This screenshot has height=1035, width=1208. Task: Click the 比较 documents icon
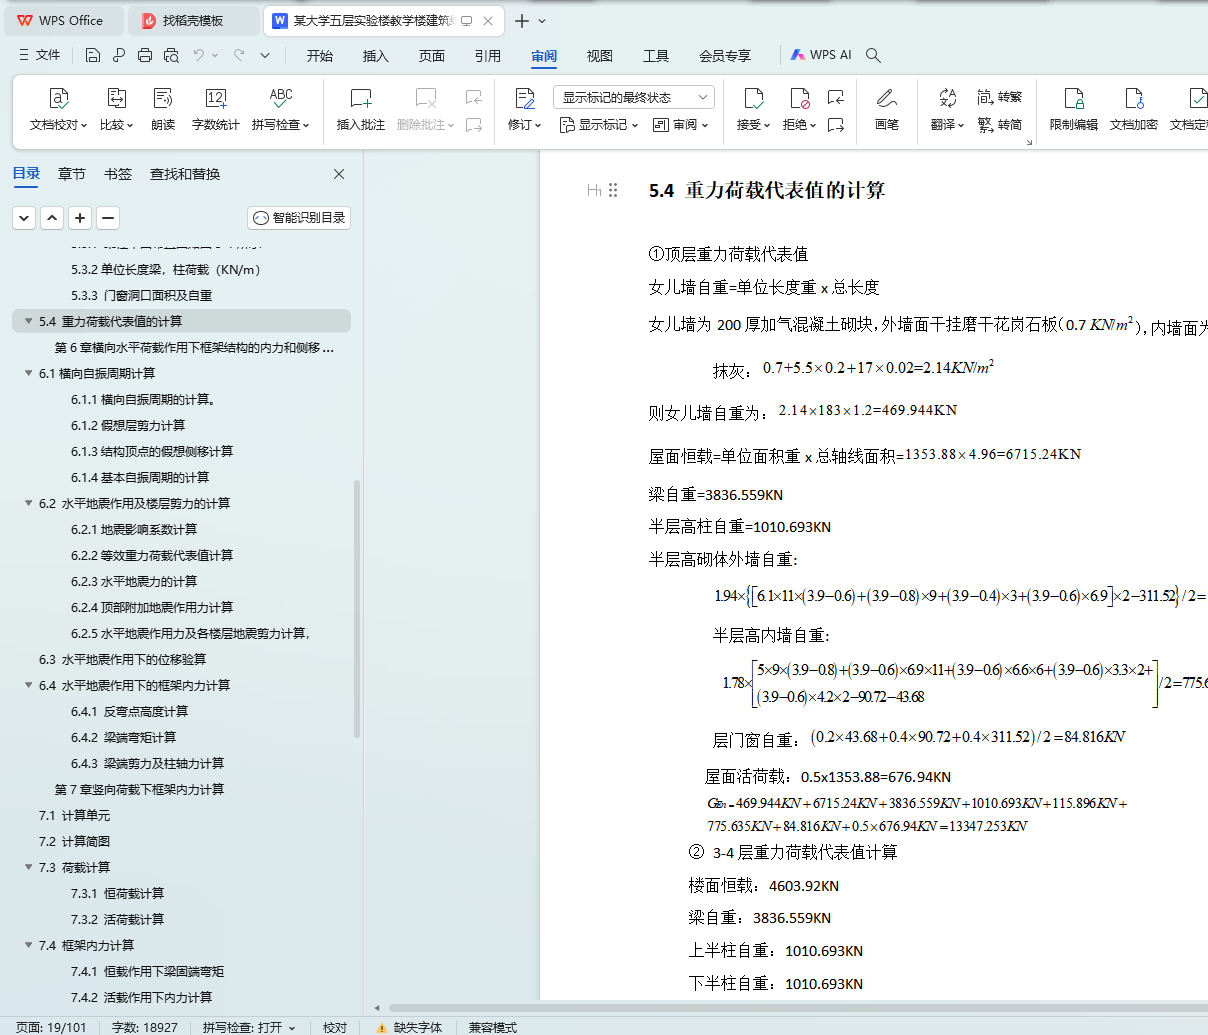tap(116, 98)
